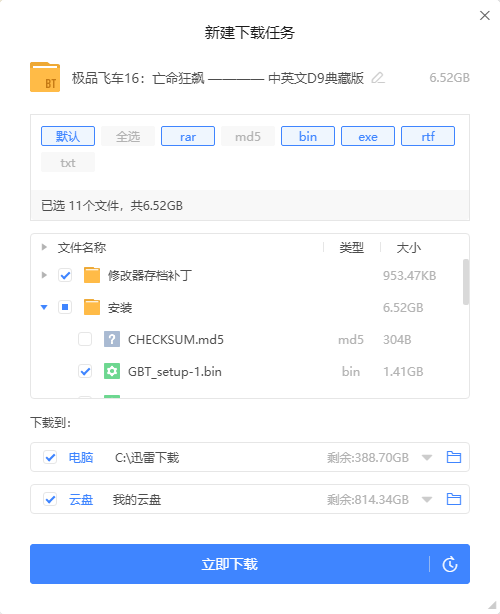Toggle the exe file type filter
Viewport: 500px width, 614px height.
point(368,136)
